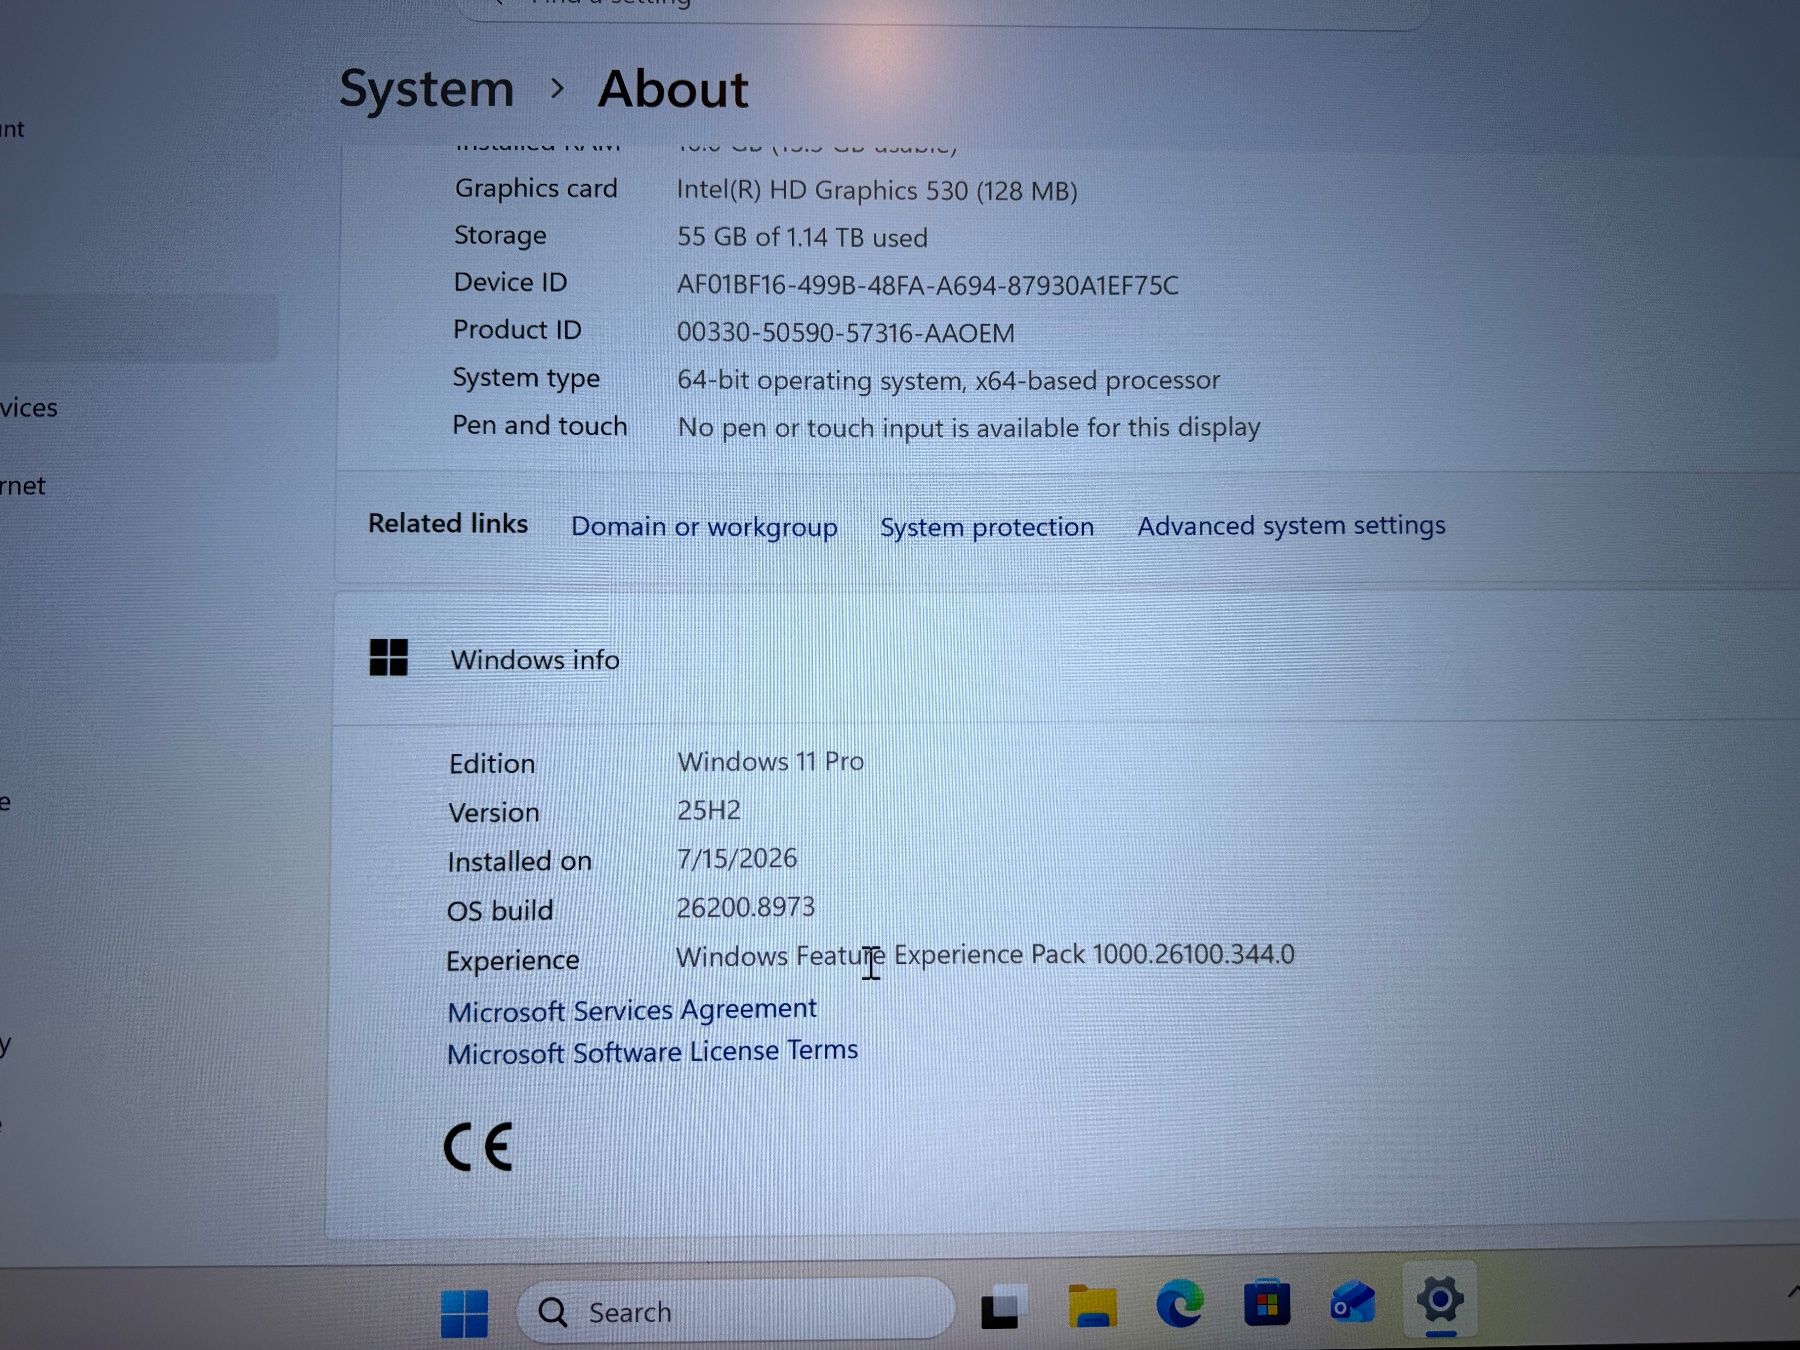Click the Edition label

point(492,764)
